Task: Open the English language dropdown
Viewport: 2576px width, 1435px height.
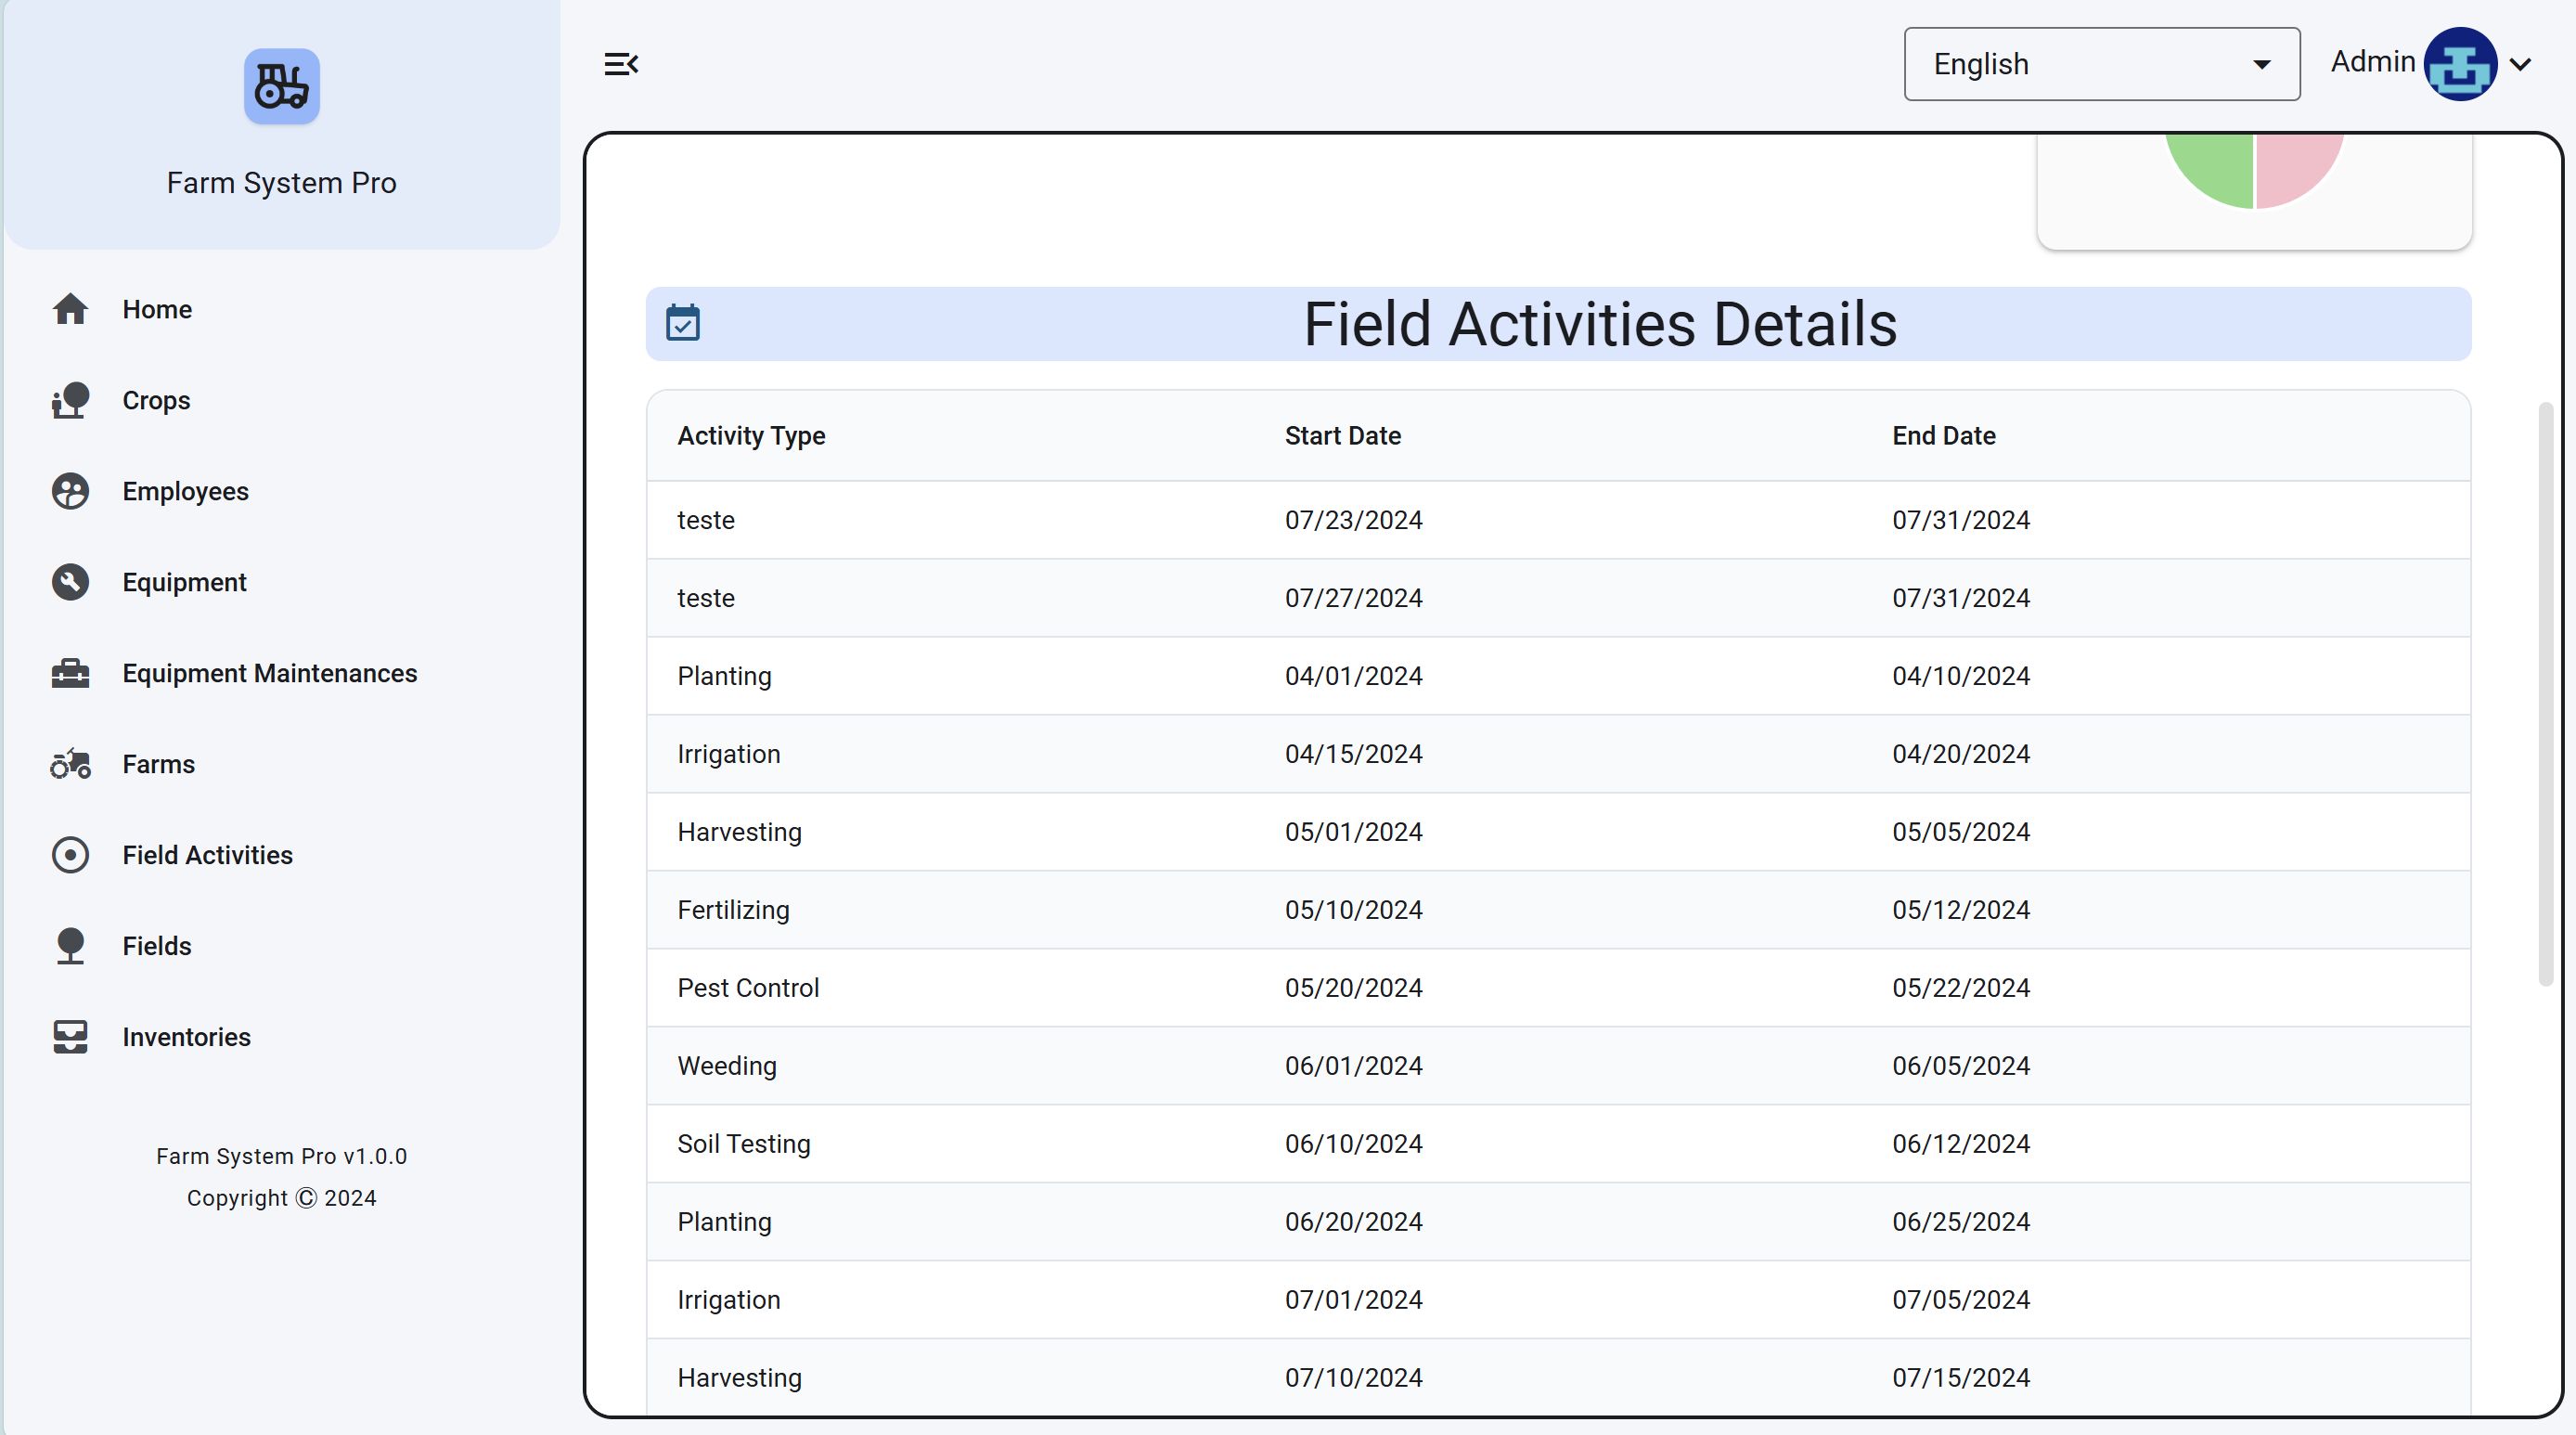Action: (2101, 64)
